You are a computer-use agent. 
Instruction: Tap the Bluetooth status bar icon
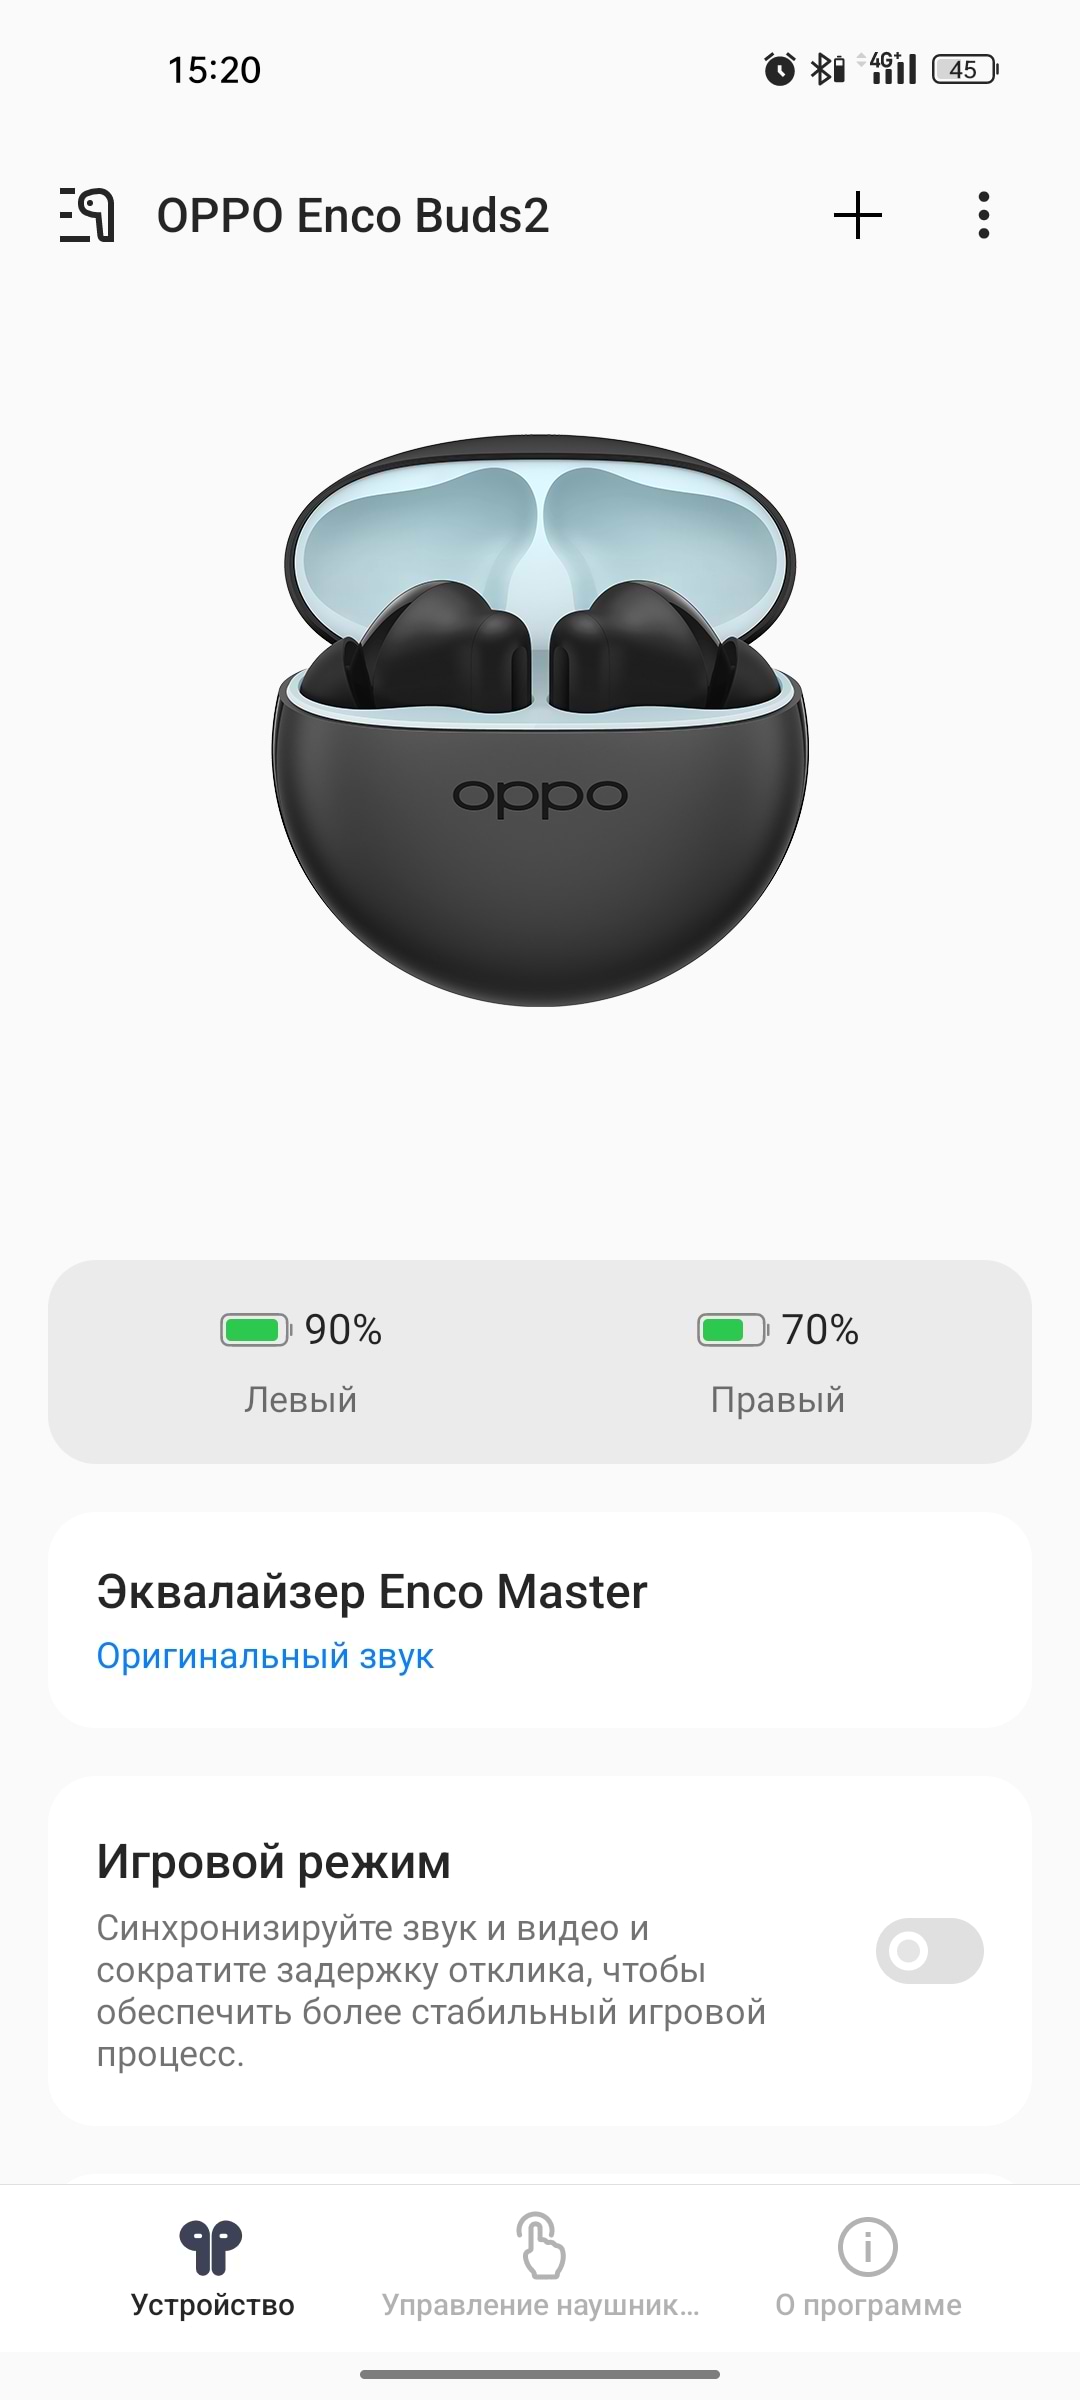pyautogui.click(x=826, y=69)
